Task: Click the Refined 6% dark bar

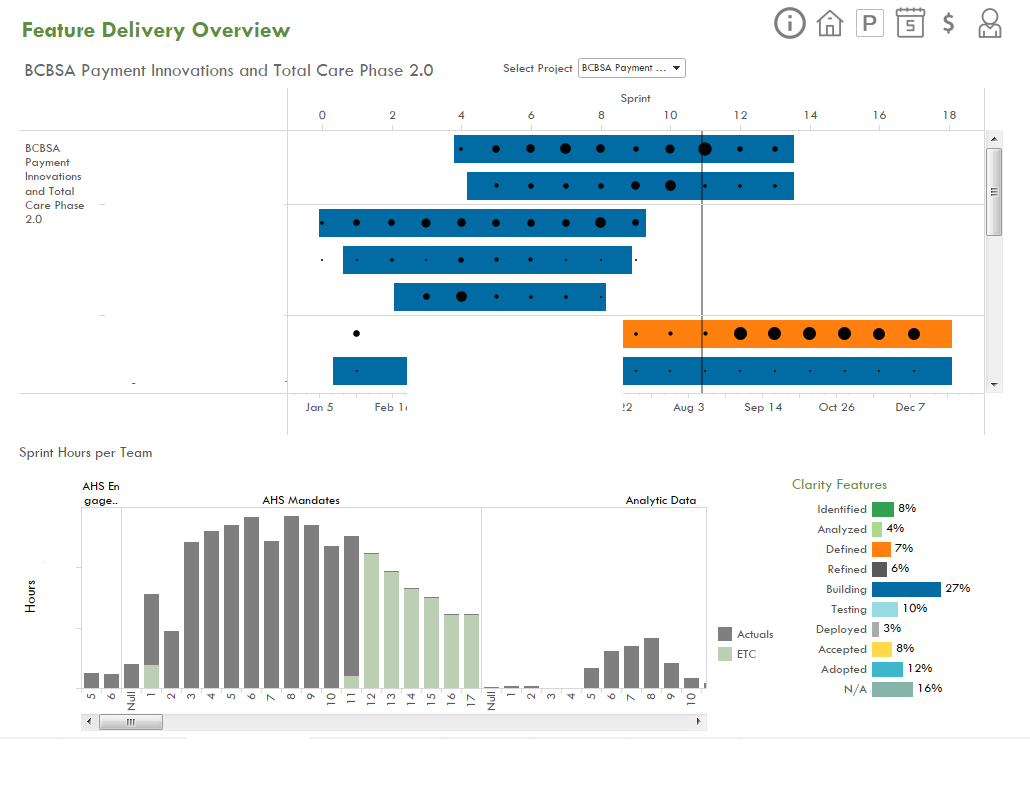Action: click(x=880, y=569)
